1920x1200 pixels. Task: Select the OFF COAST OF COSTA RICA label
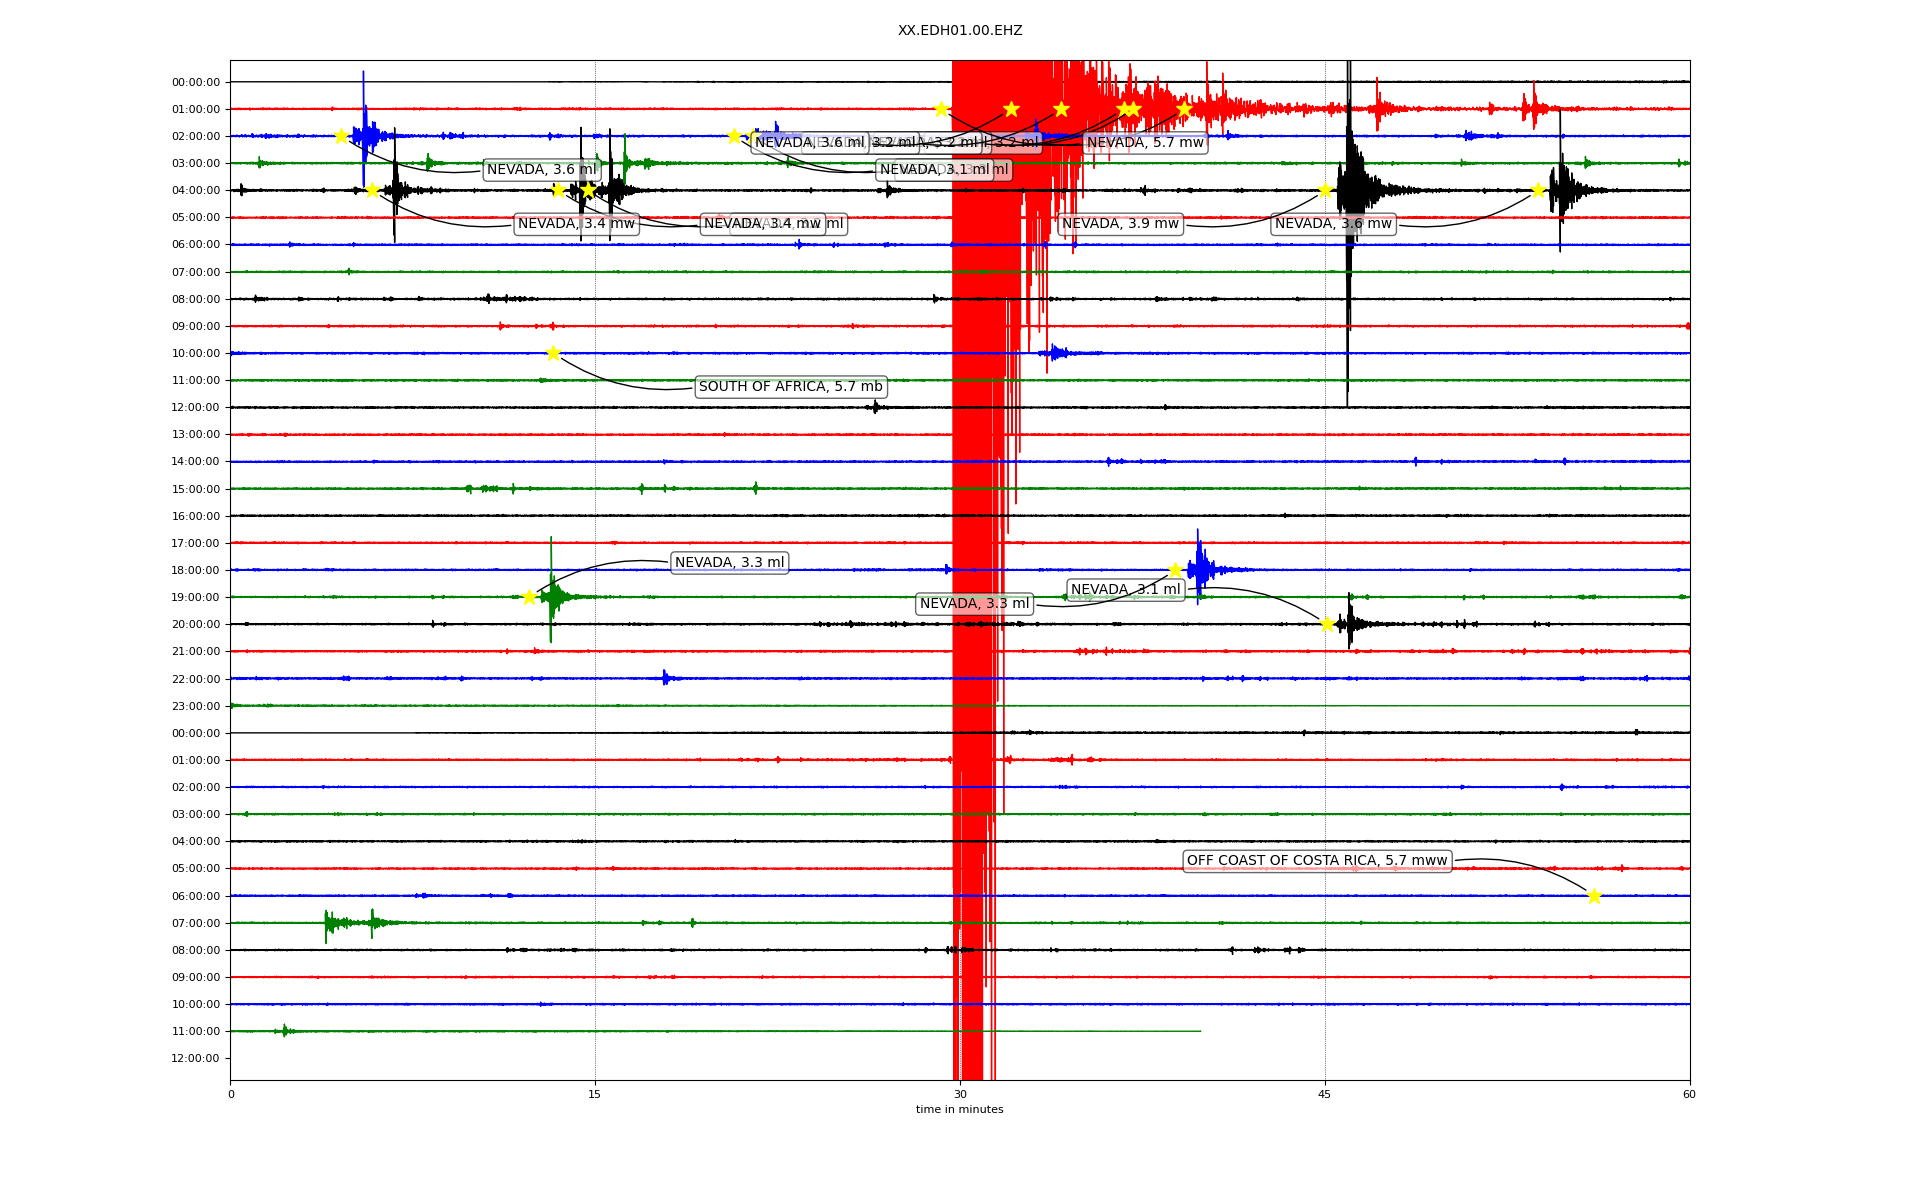click(x=1316, y=861)
